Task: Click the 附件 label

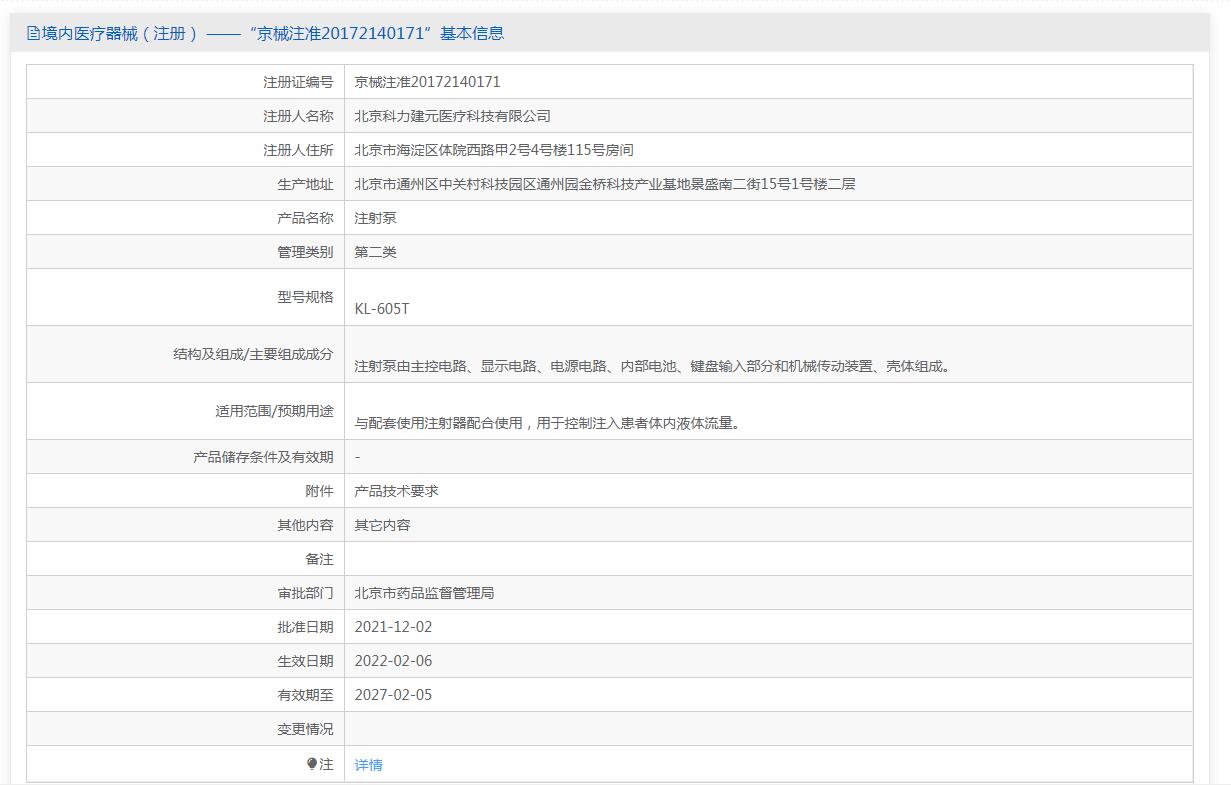Action: coord(319,491)
